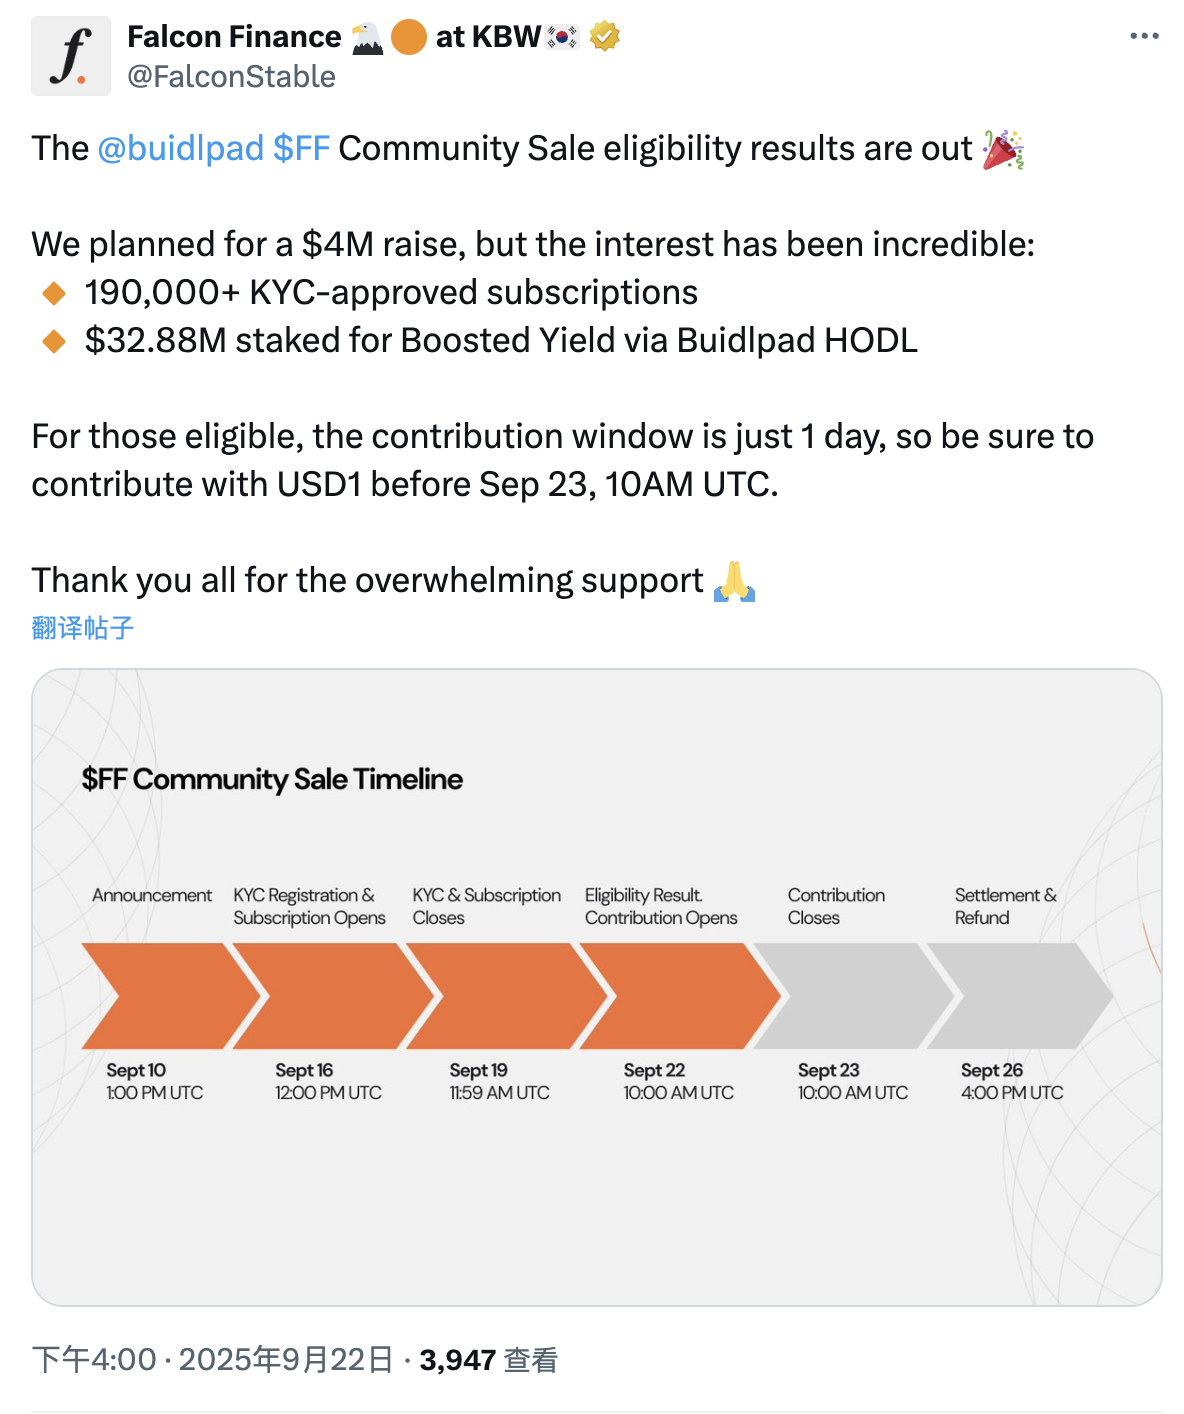Open the @FalconStable handle
The image size is (1184, 1414).
(232, 77)
